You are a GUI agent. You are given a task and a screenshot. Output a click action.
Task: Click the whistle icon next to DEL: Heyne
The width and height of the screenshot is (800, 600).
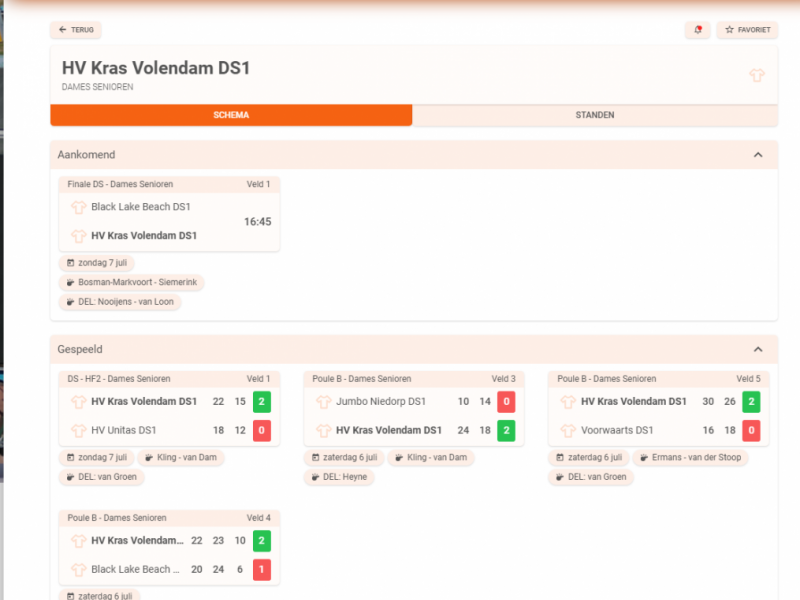pyautogui.click(x=315, y=477)
